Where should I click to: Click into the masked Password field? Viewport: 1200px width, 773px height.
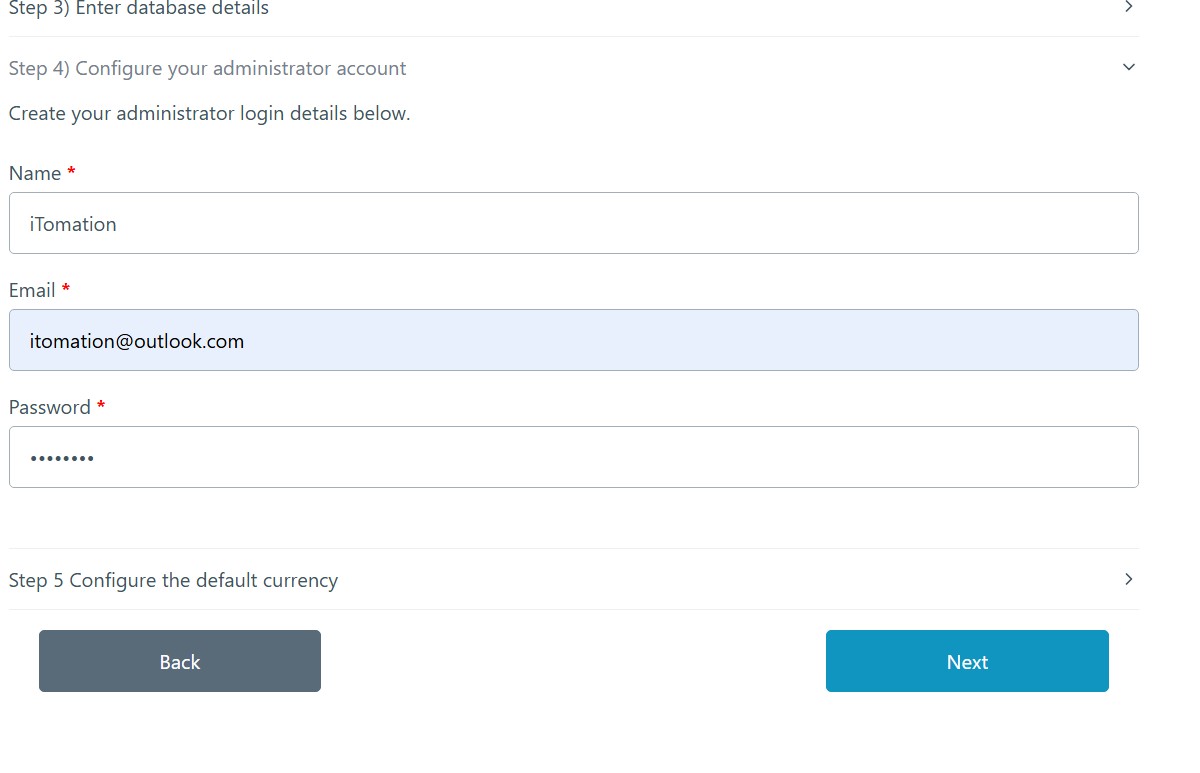pos(574,457)
